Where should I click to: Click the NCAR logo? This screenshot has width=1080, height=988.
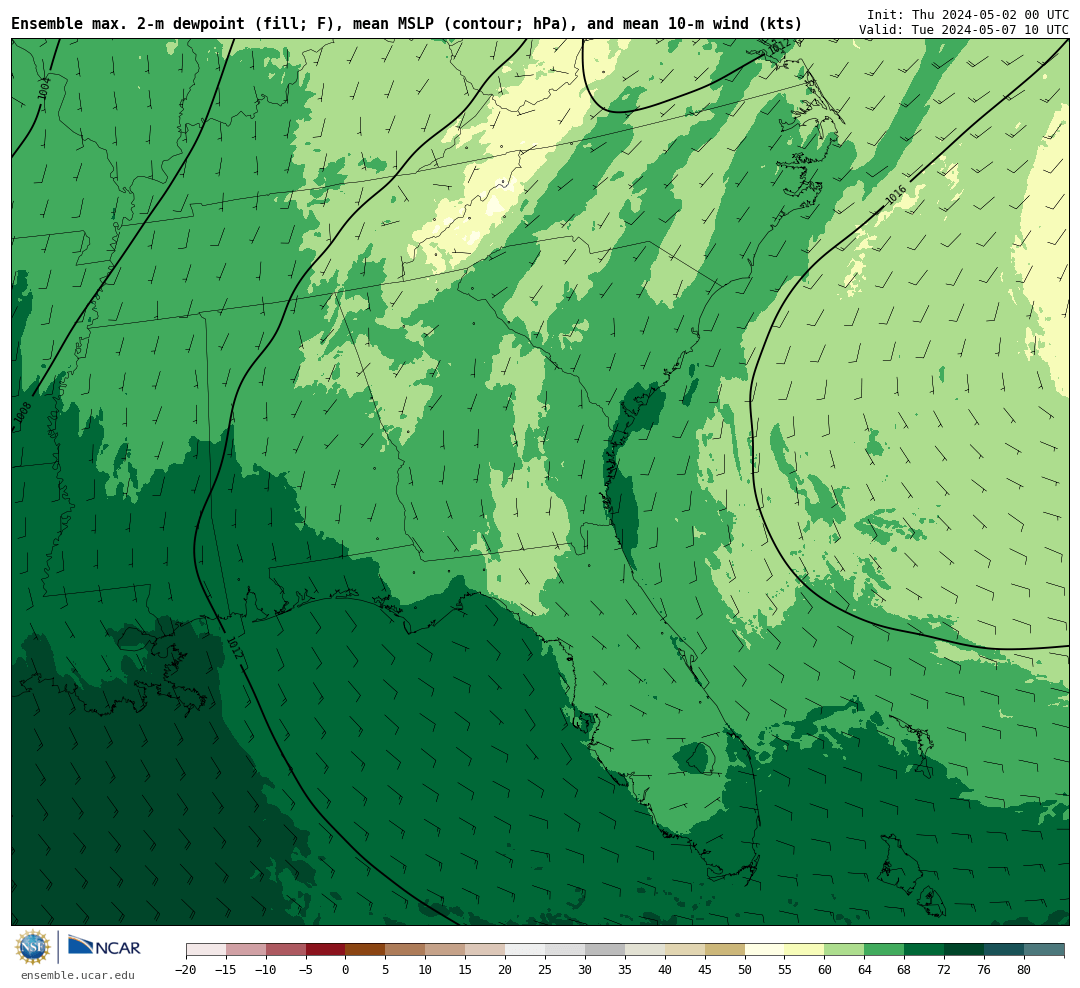click(104, 947)
